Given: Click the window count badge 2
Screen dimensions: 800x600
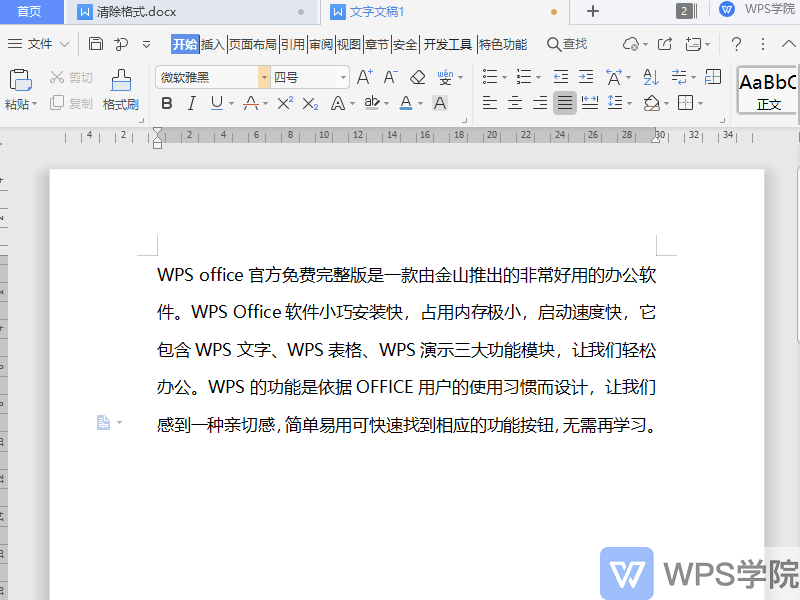Looking at the screenshot, I should click(685, 11).
